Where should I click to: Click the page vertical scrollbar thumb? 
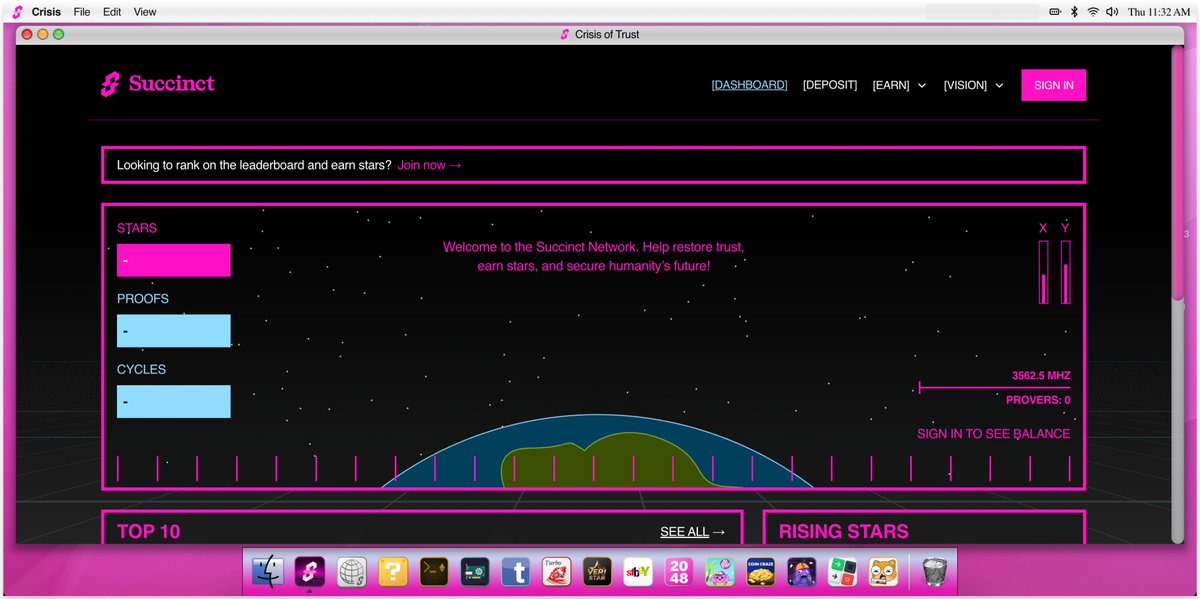click(1177, 173)
